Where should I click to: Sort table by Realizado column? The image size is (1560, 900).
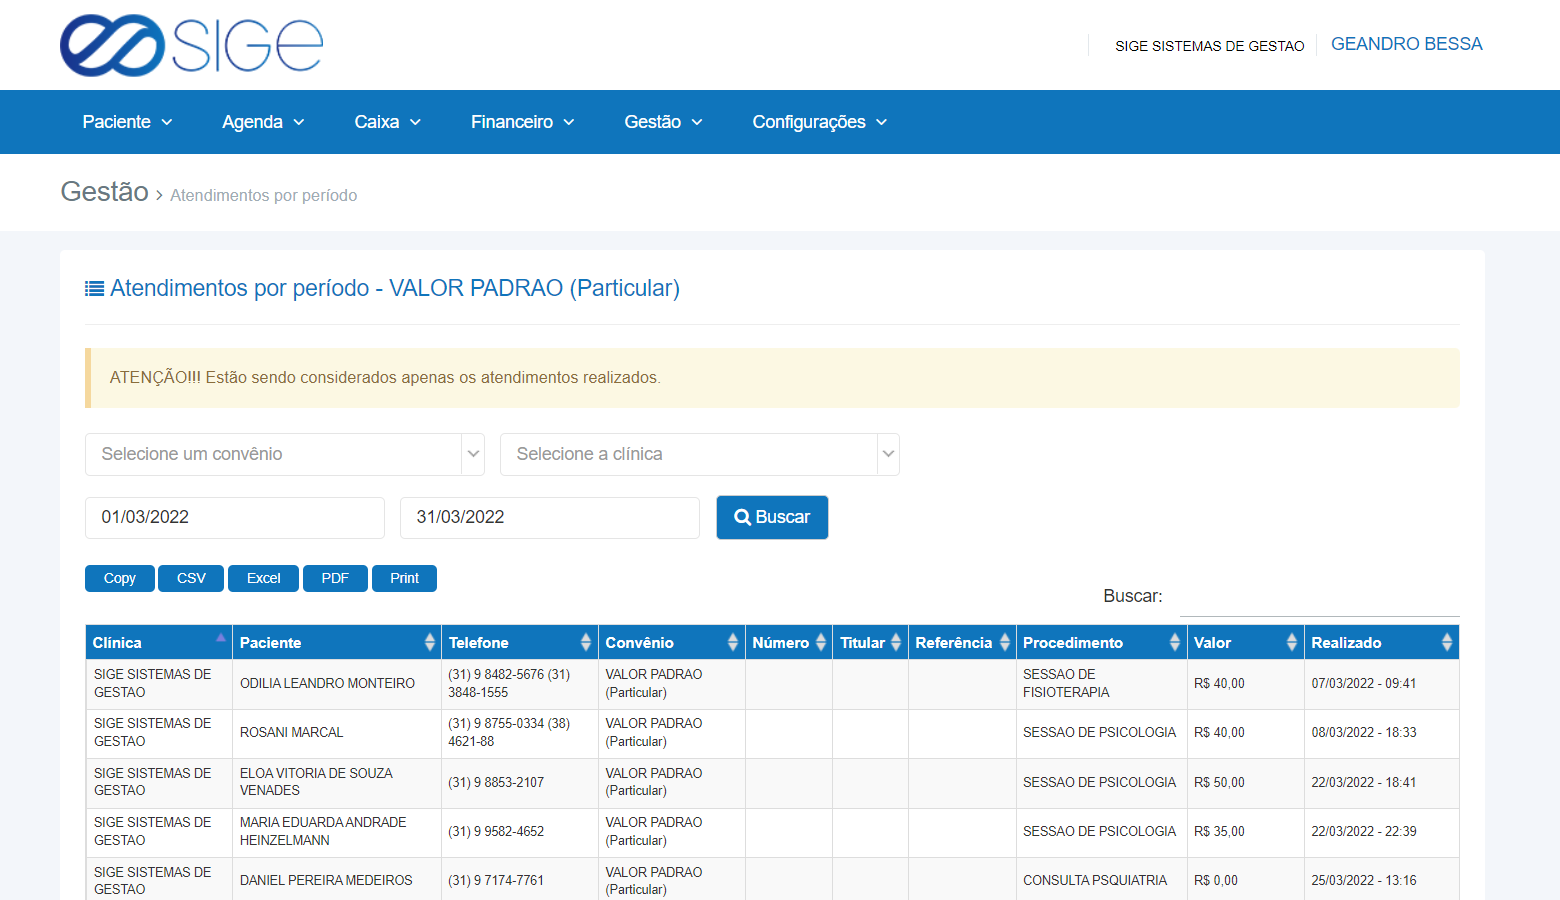(x=1382, y=642)
